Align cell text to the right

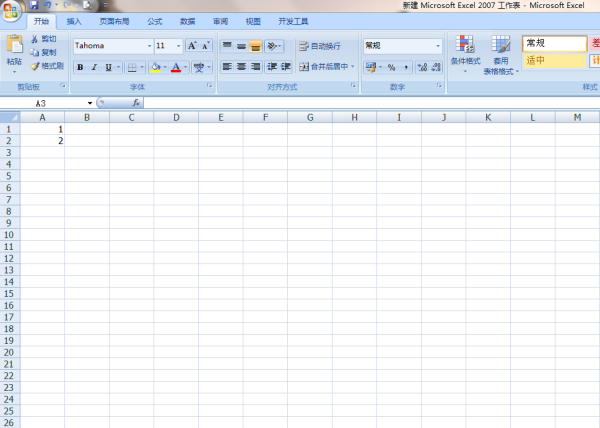click(255, 67)
